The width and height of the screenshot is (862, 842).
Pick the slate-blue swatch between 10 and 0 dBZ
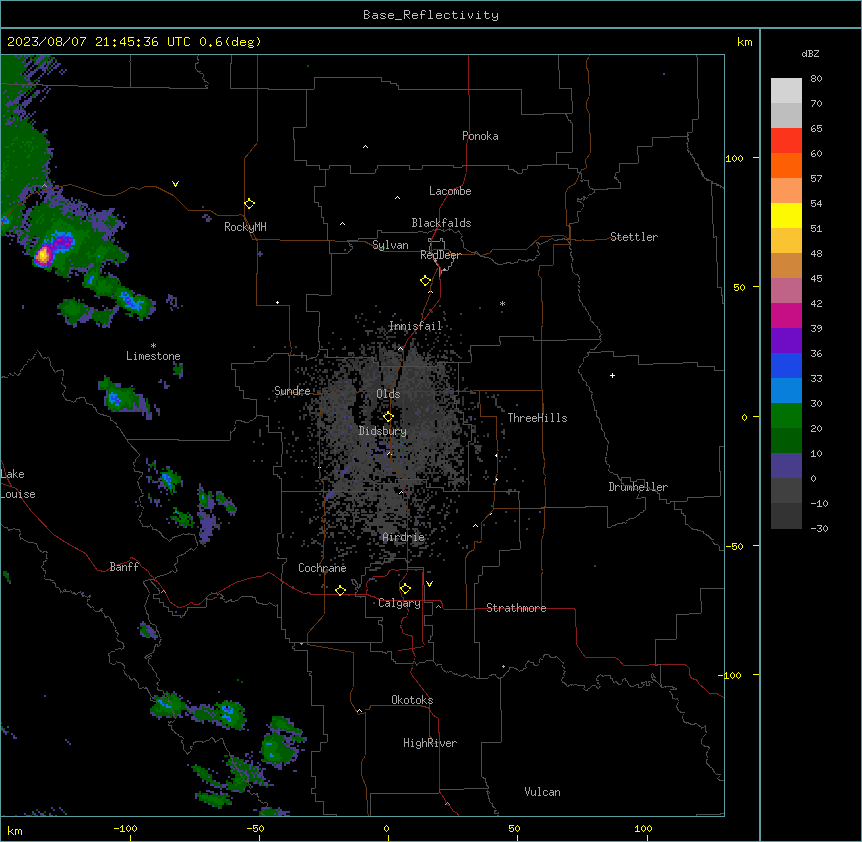click(x=786, y=466)
